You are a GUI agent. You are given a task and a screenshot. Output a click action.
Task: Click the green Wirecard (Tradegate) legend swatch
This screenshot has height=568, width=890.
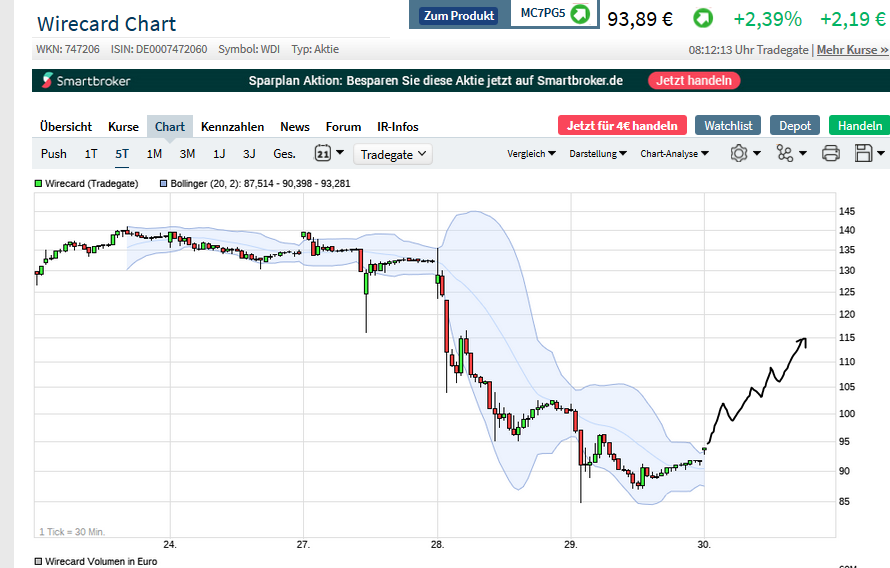click(x=39, y=184)
